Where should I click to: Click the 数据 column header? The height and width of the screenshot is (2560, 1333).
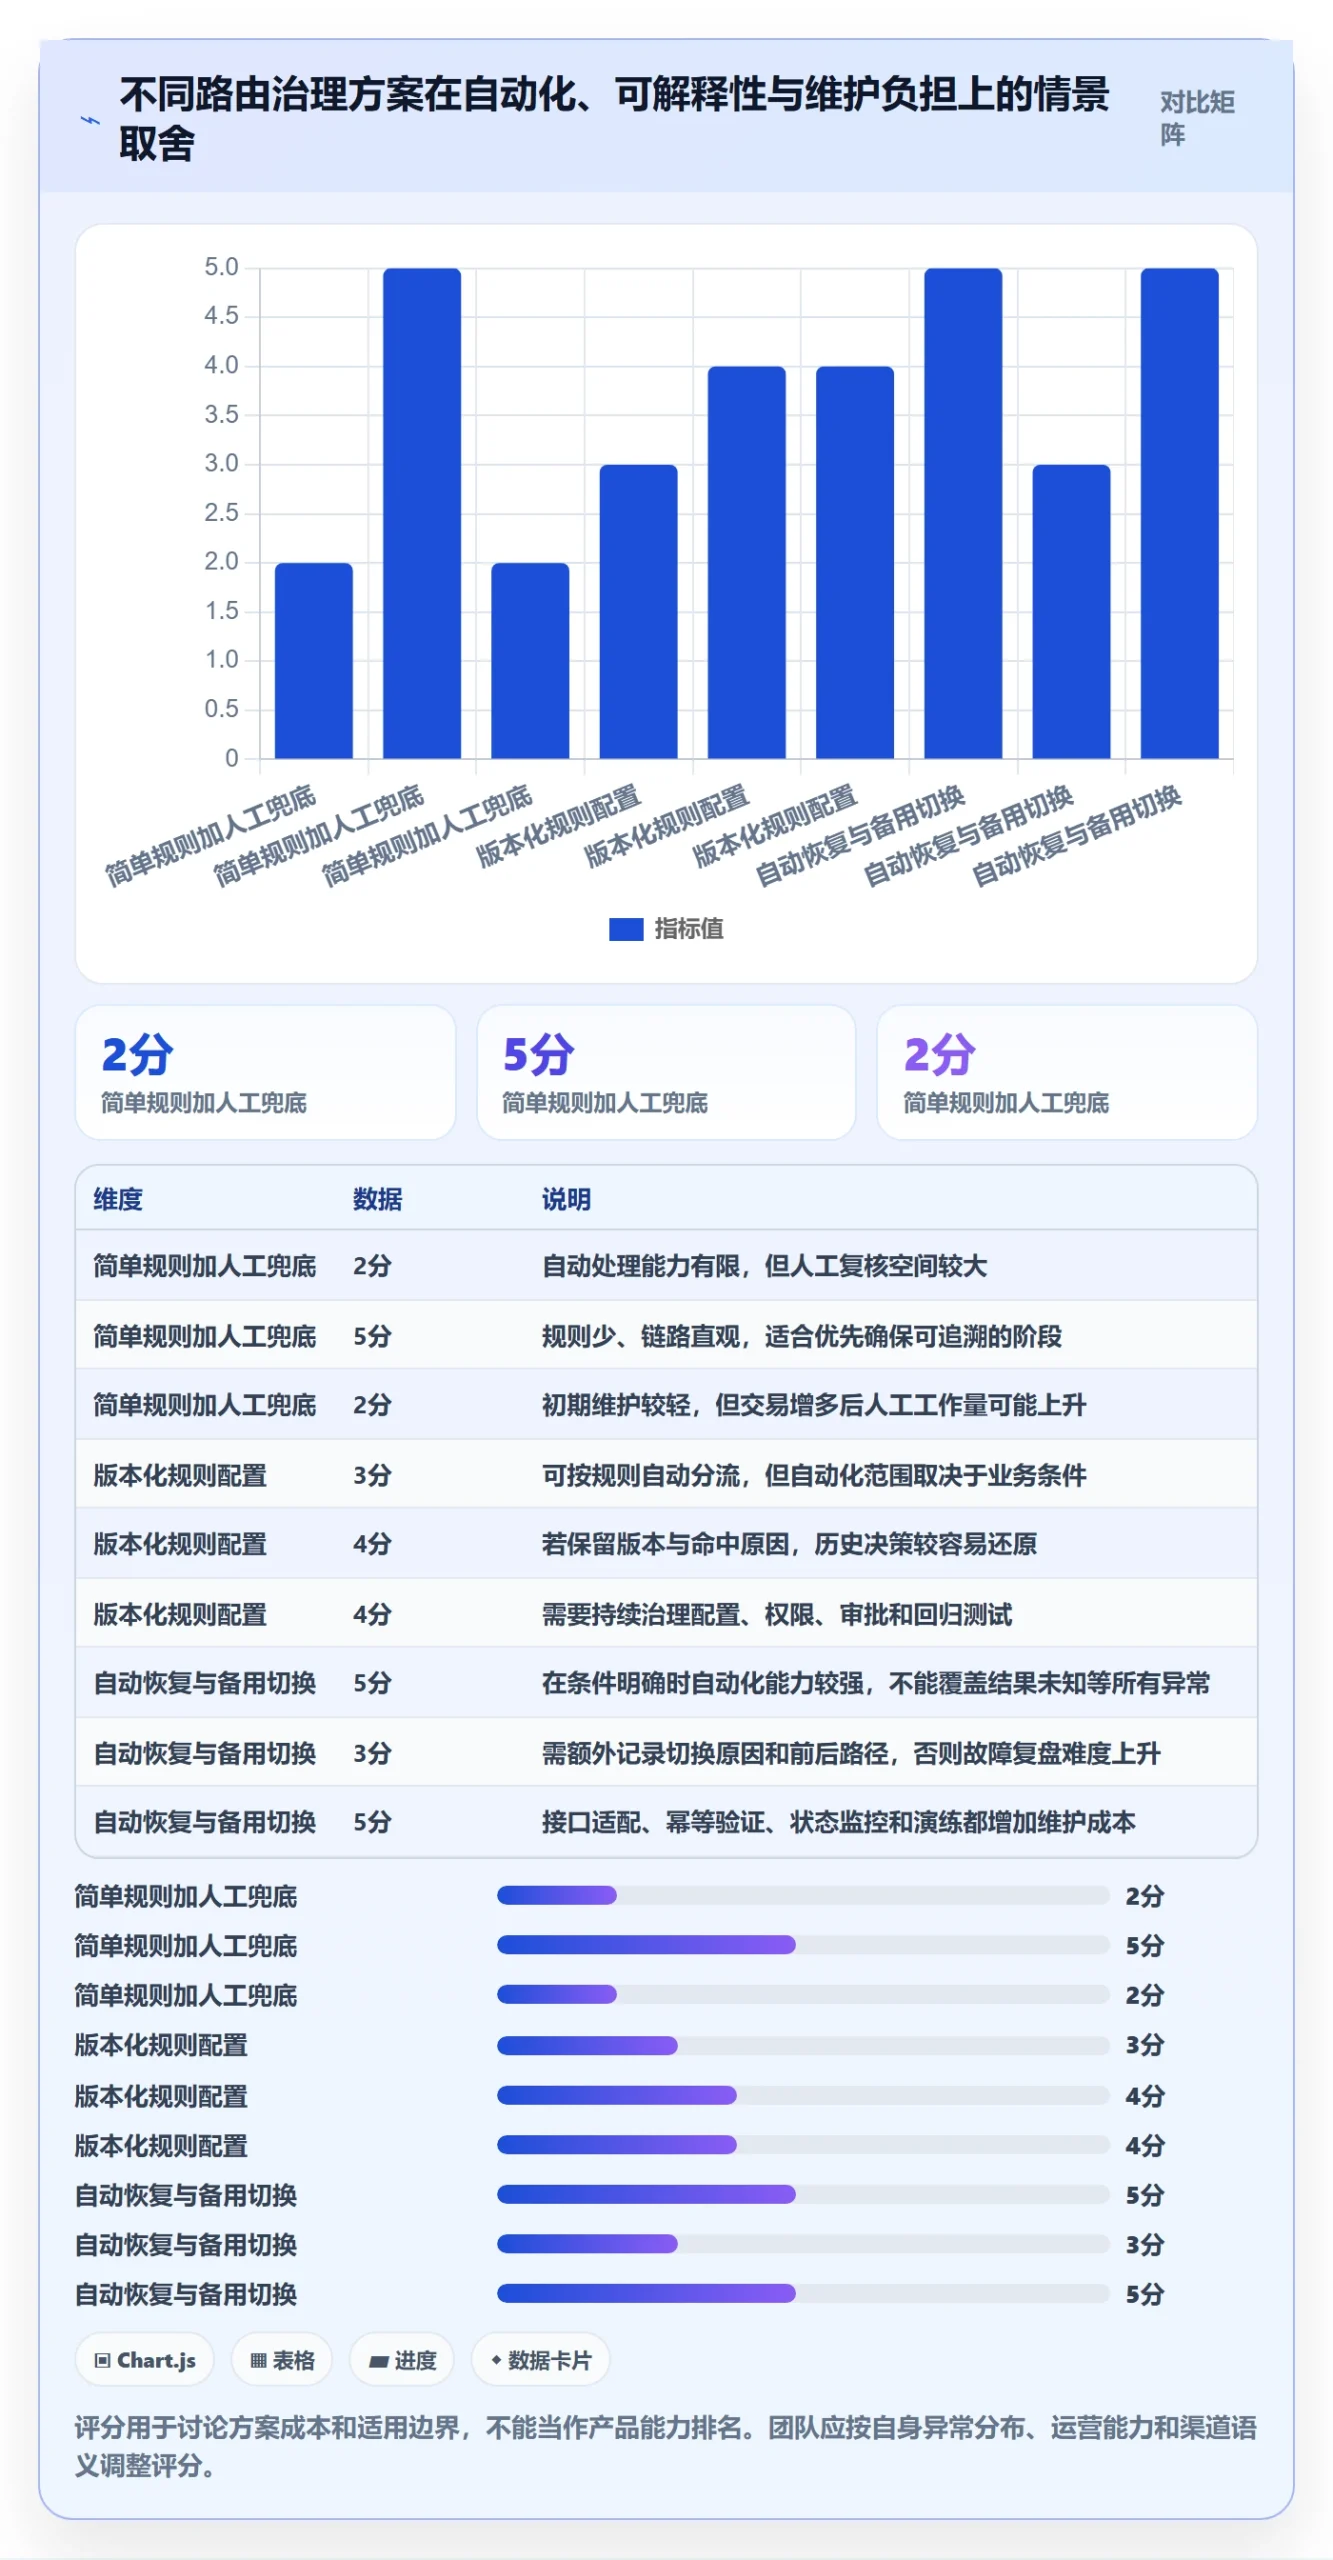click(x=377, y=1199)
